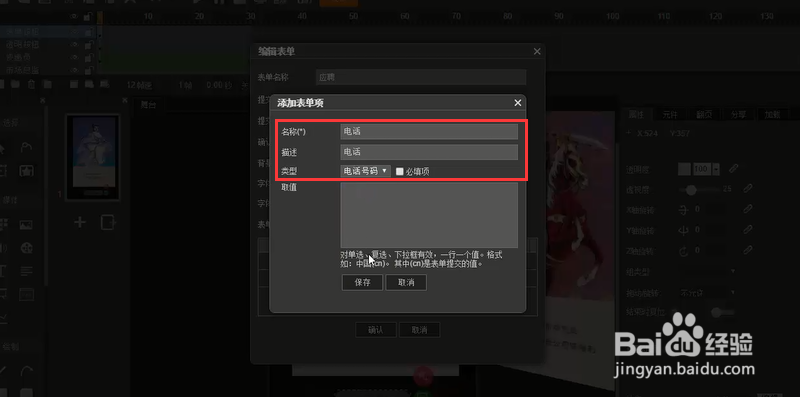Click 取消 in the 添加表单项 dialog

tap(406, 283)
